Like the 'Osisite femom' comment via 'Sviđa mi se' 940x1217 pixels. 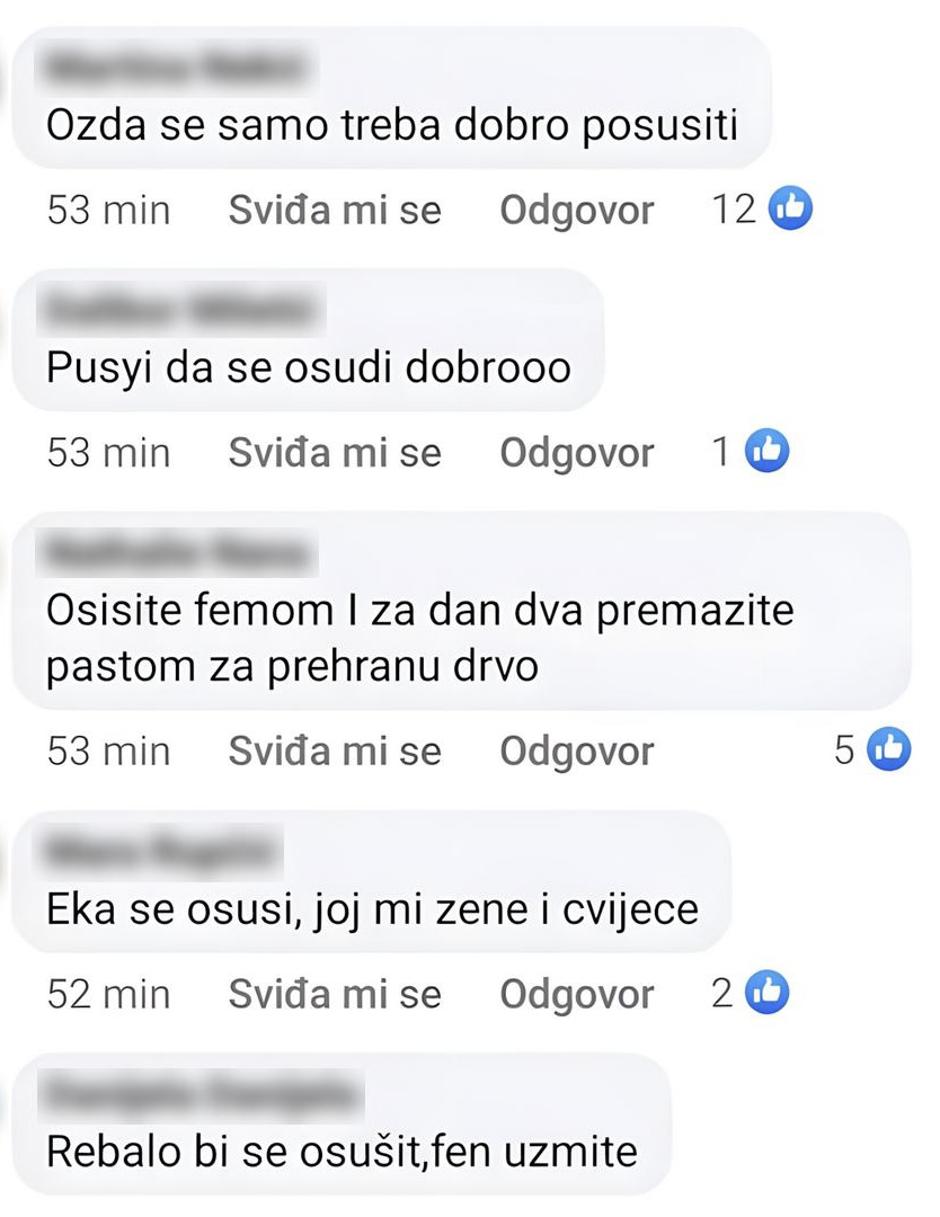[334, 751]
